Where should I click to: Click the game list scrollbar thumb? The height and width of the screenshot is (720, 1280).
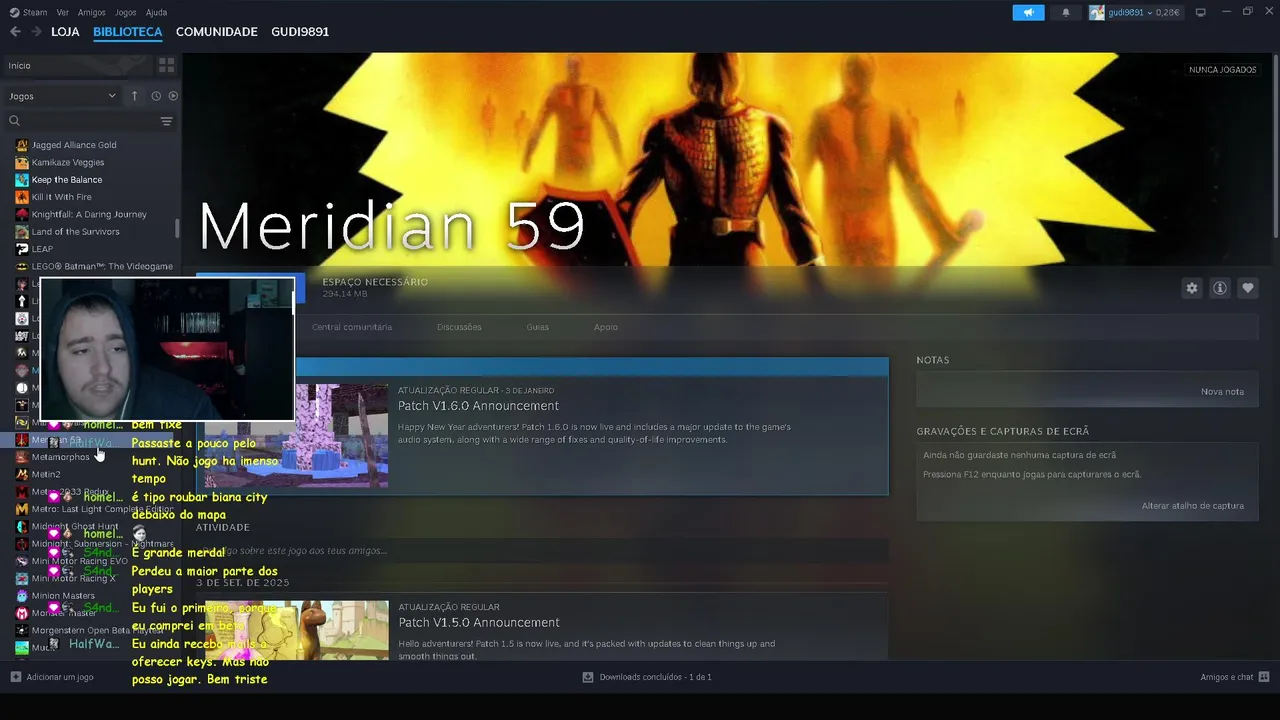click(177, 228)
